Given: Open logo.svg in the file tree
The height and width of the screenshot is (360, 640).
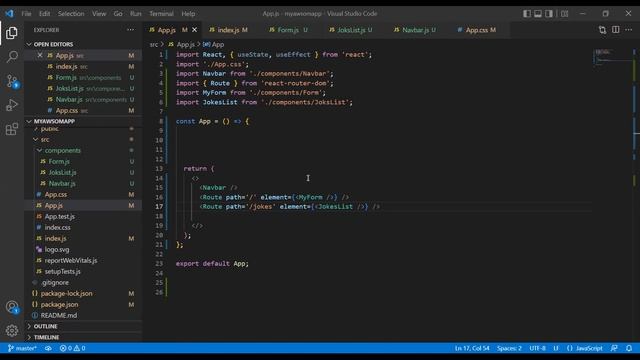Looking at the screenshot, I should tap(57, 250).
